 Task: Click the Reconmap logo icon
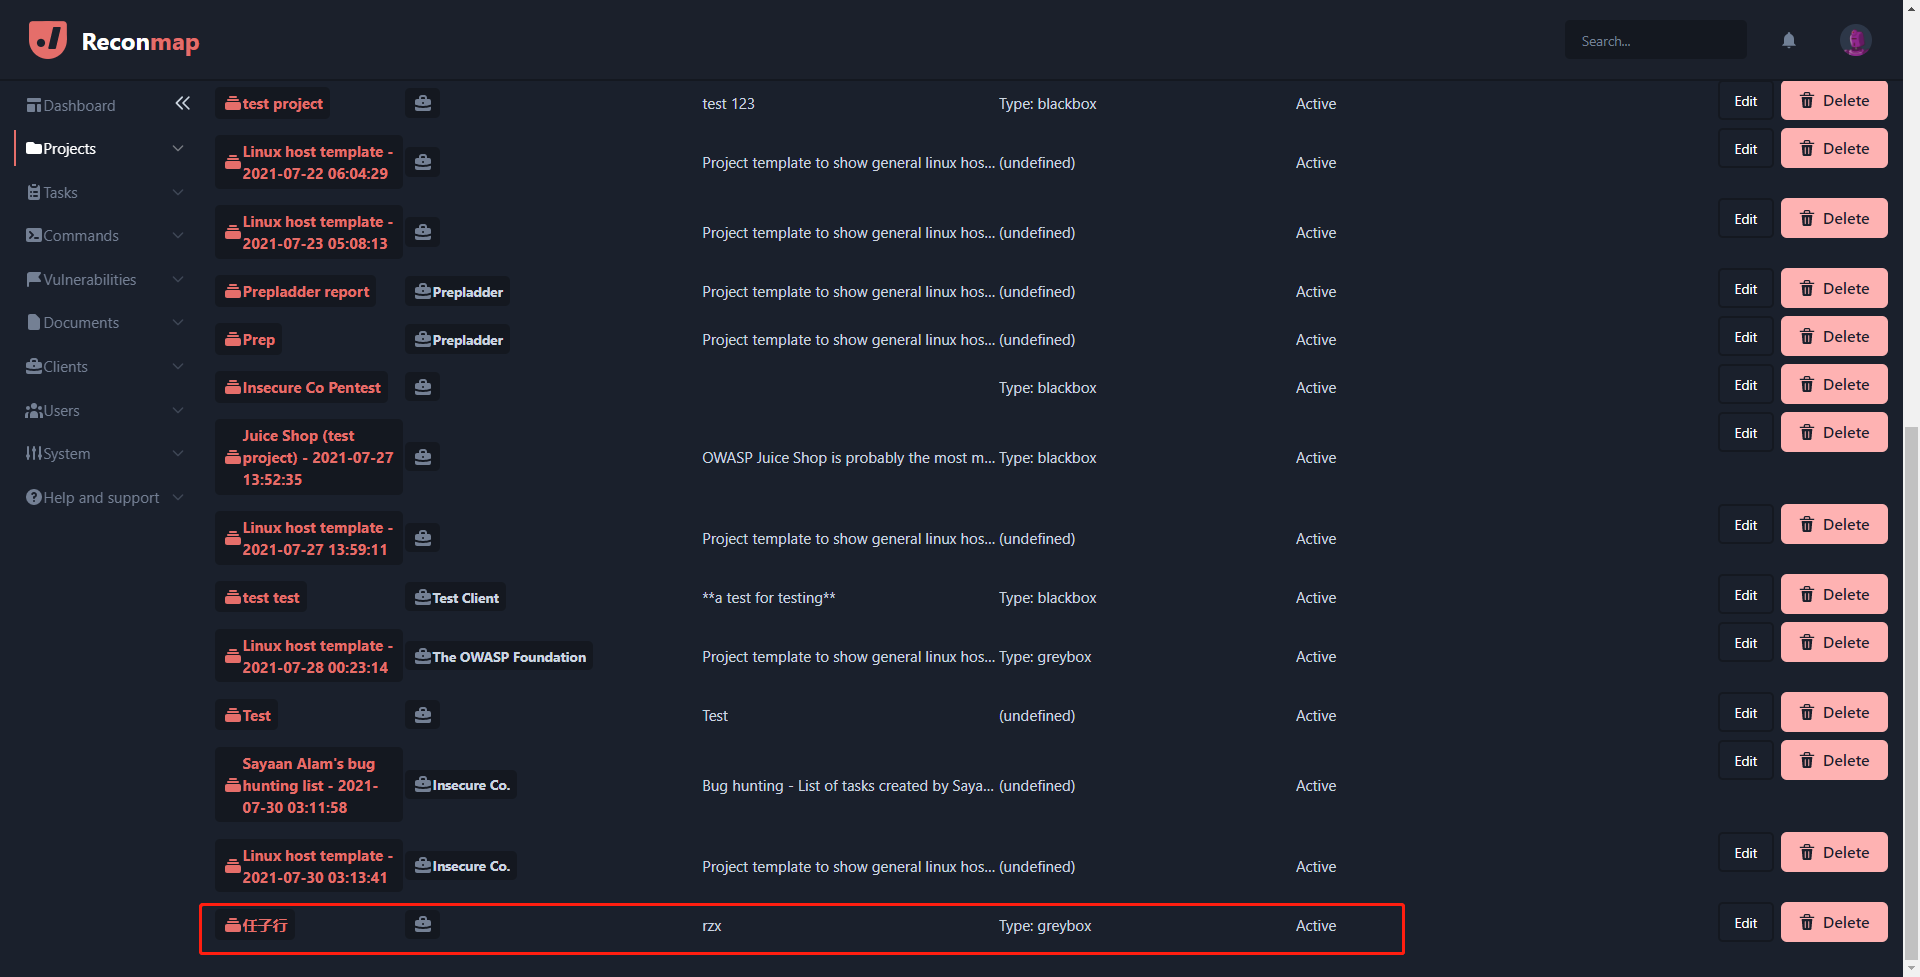tap(48, 40)
